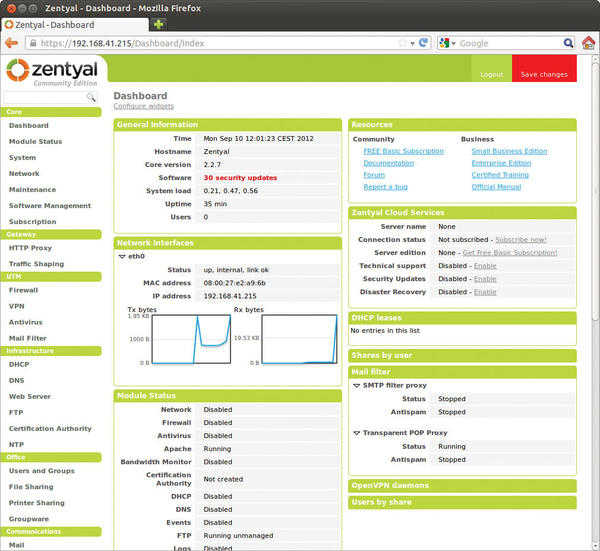The height and width of the screenshot is (551, 600).
Task: Expand the Shares by user widget
Action: click(x=462, y=355)
